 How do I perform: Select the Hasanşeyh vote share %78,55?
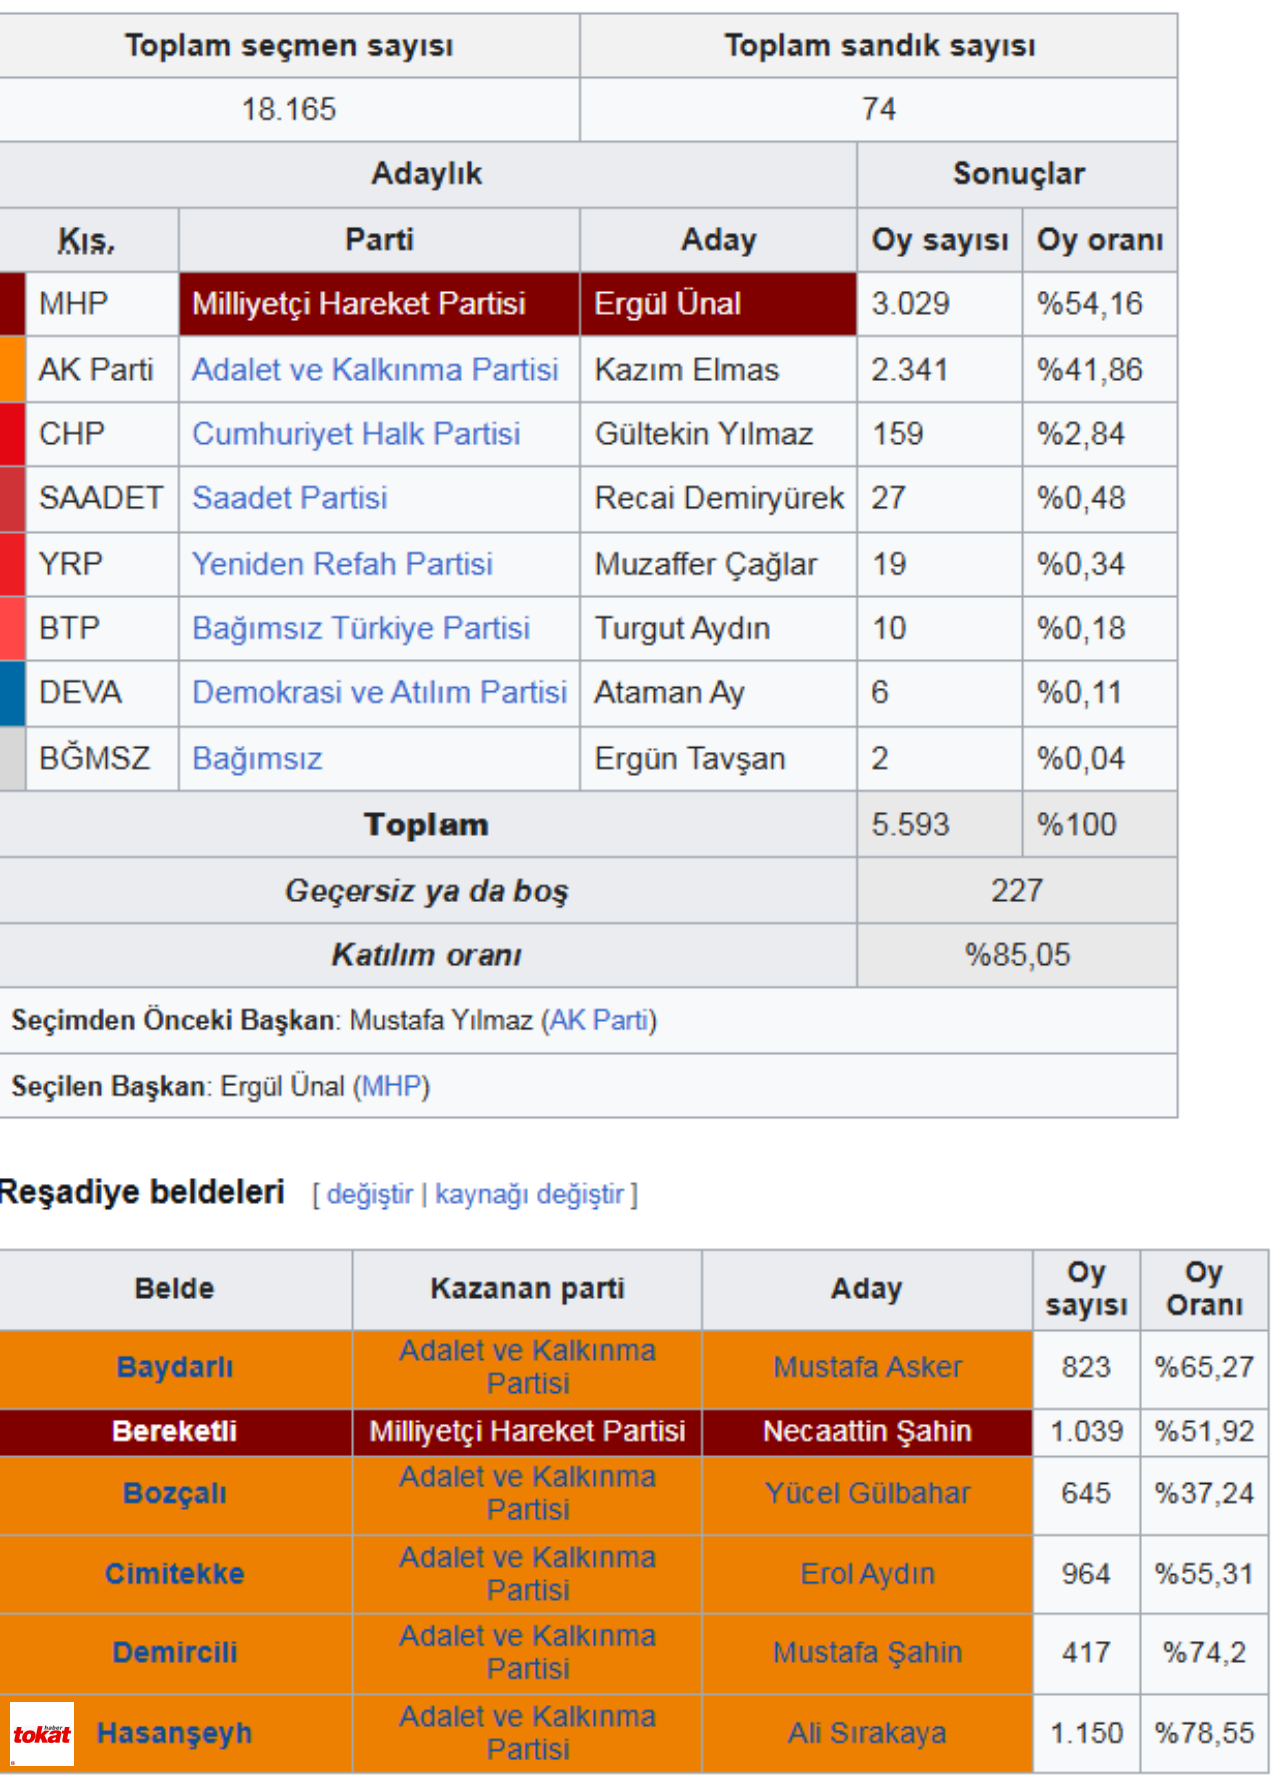click(1204, 1732)
